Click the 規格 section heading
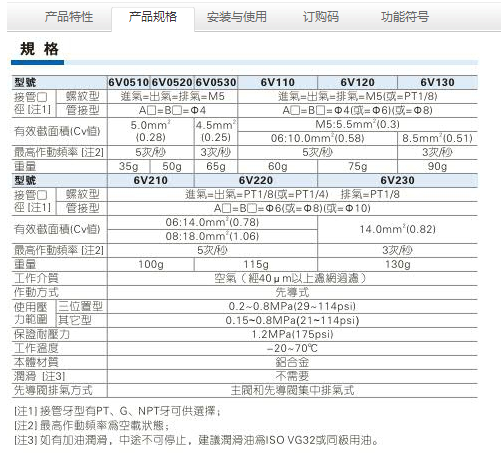 click(x=39, y=49)
